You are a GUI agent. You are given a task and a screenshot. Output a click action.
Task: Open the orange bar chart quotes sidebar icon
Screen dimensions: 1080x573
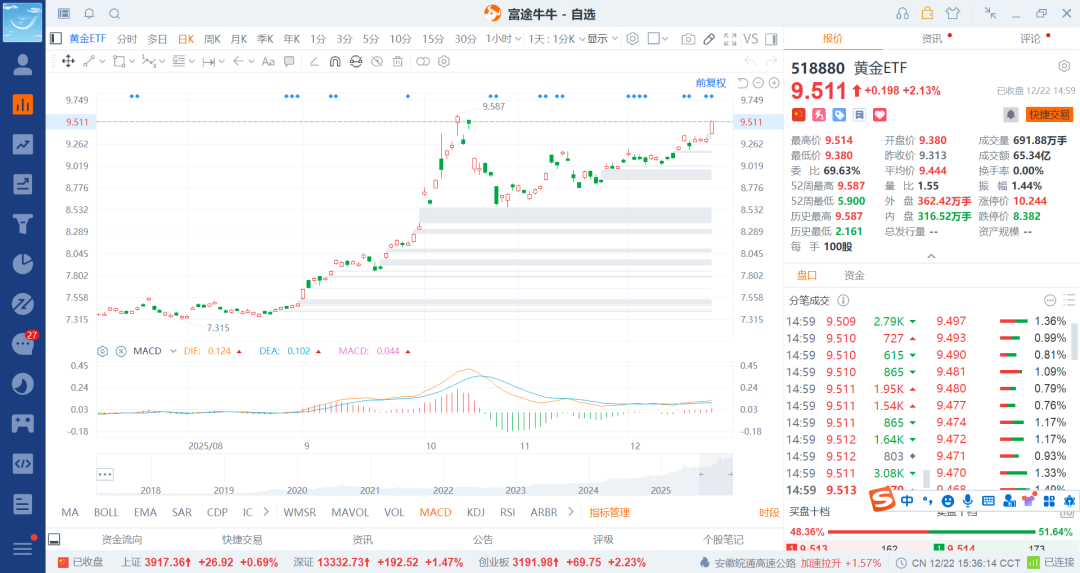point(23,104)
